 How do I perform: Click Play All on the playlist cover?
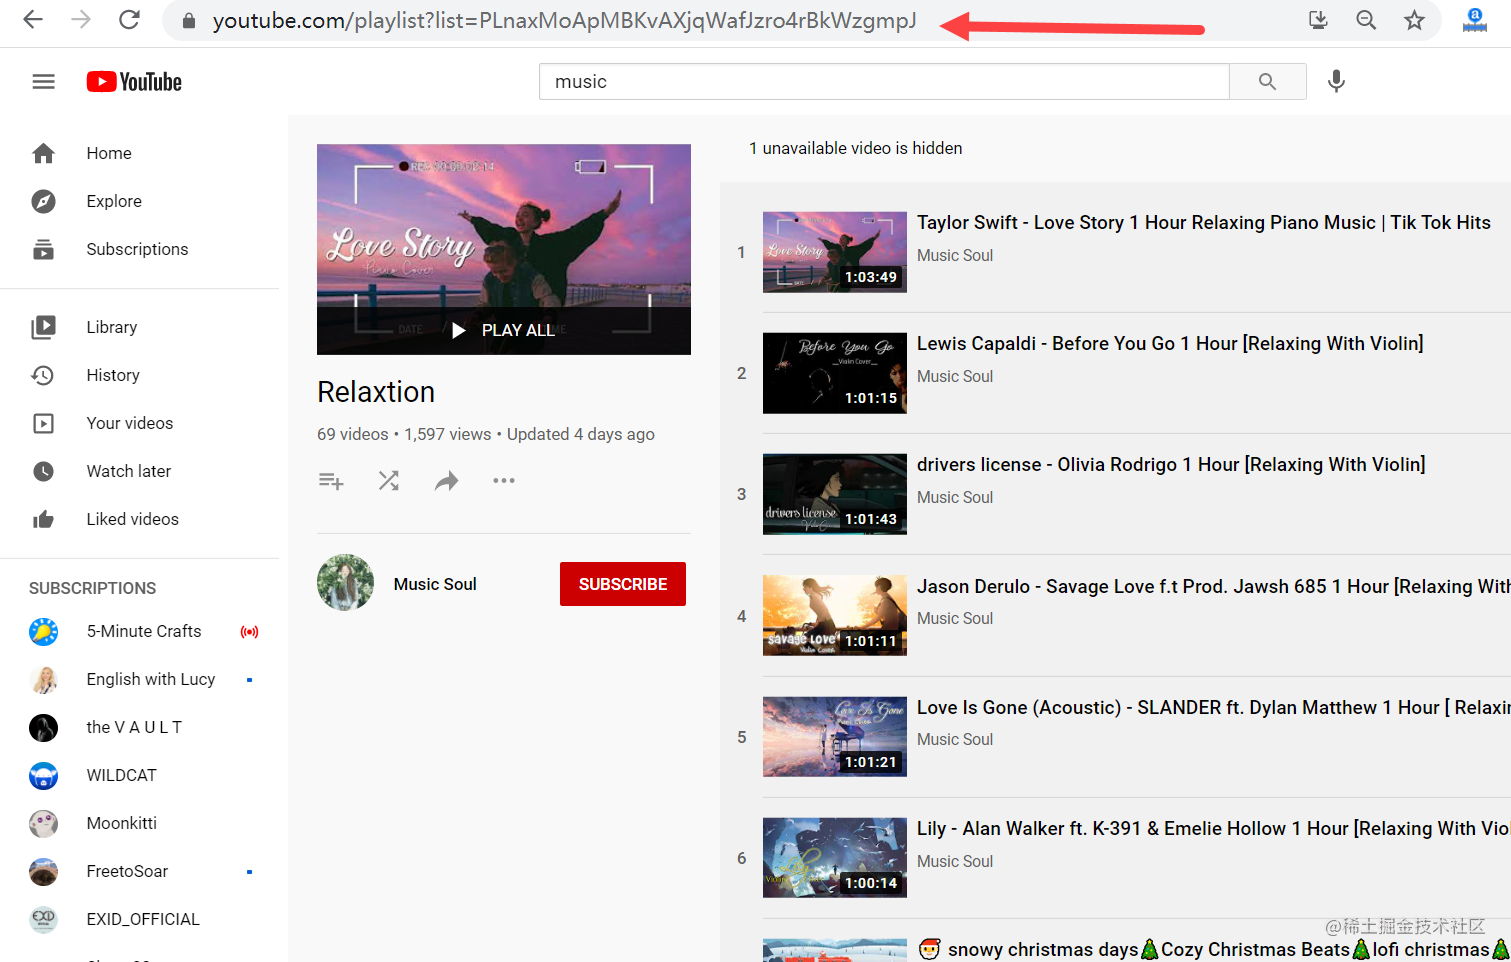pos(504,330)
